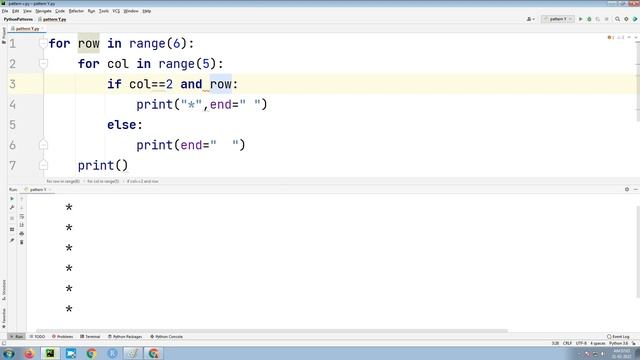Image resolution: width=640 pixels, height=360 pixels.
Task: Open IDE settings via the toolbar gear icon
Action: click(x=626, y=19)
